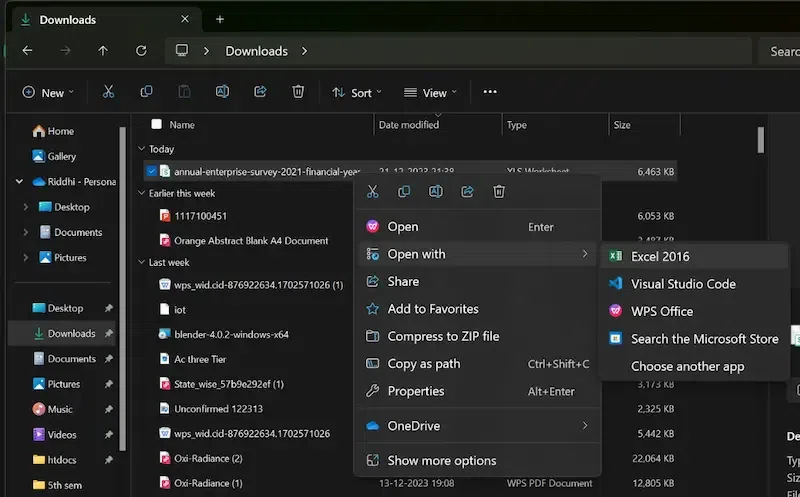Viewport: 800px width, 497px height.
Task: Click the Delete icon in the context menu top row
Action: click(499, 191)
